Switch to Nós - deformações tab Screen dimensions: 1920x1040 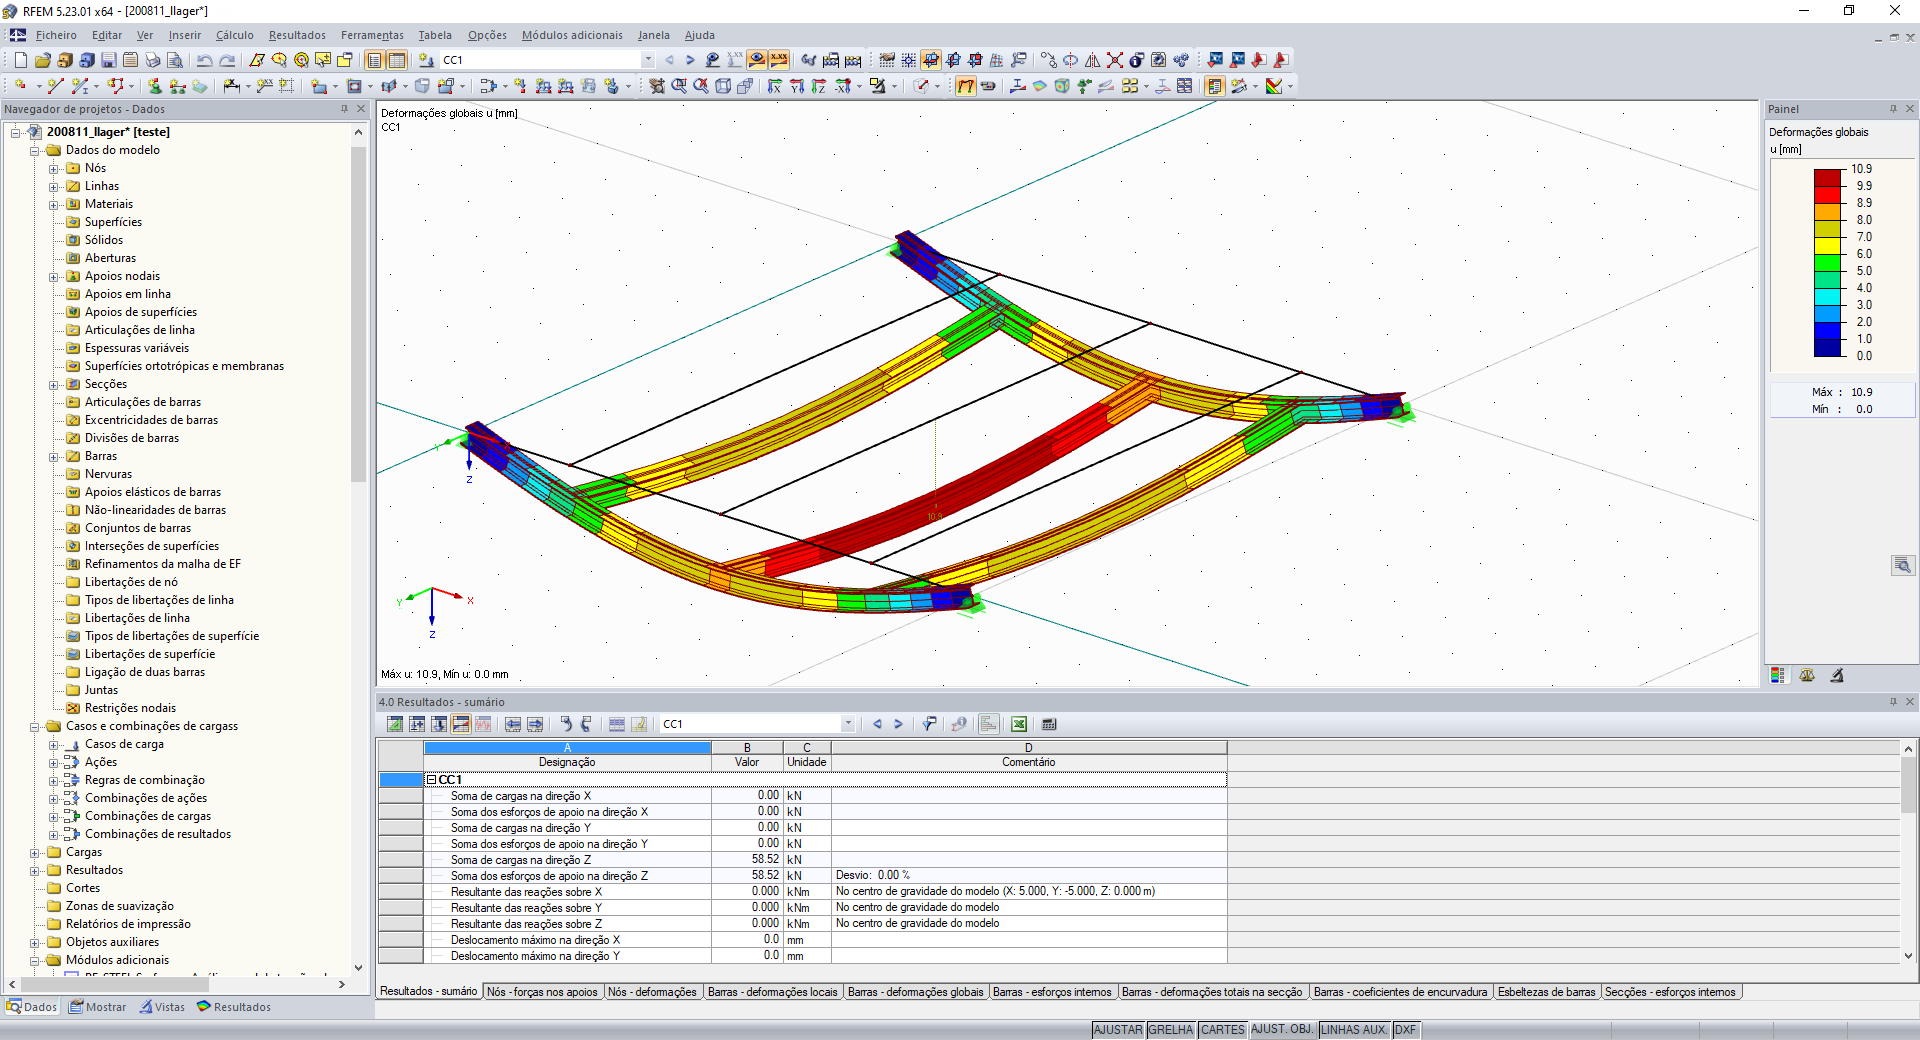pyautogui.click(x=652, y=992)
